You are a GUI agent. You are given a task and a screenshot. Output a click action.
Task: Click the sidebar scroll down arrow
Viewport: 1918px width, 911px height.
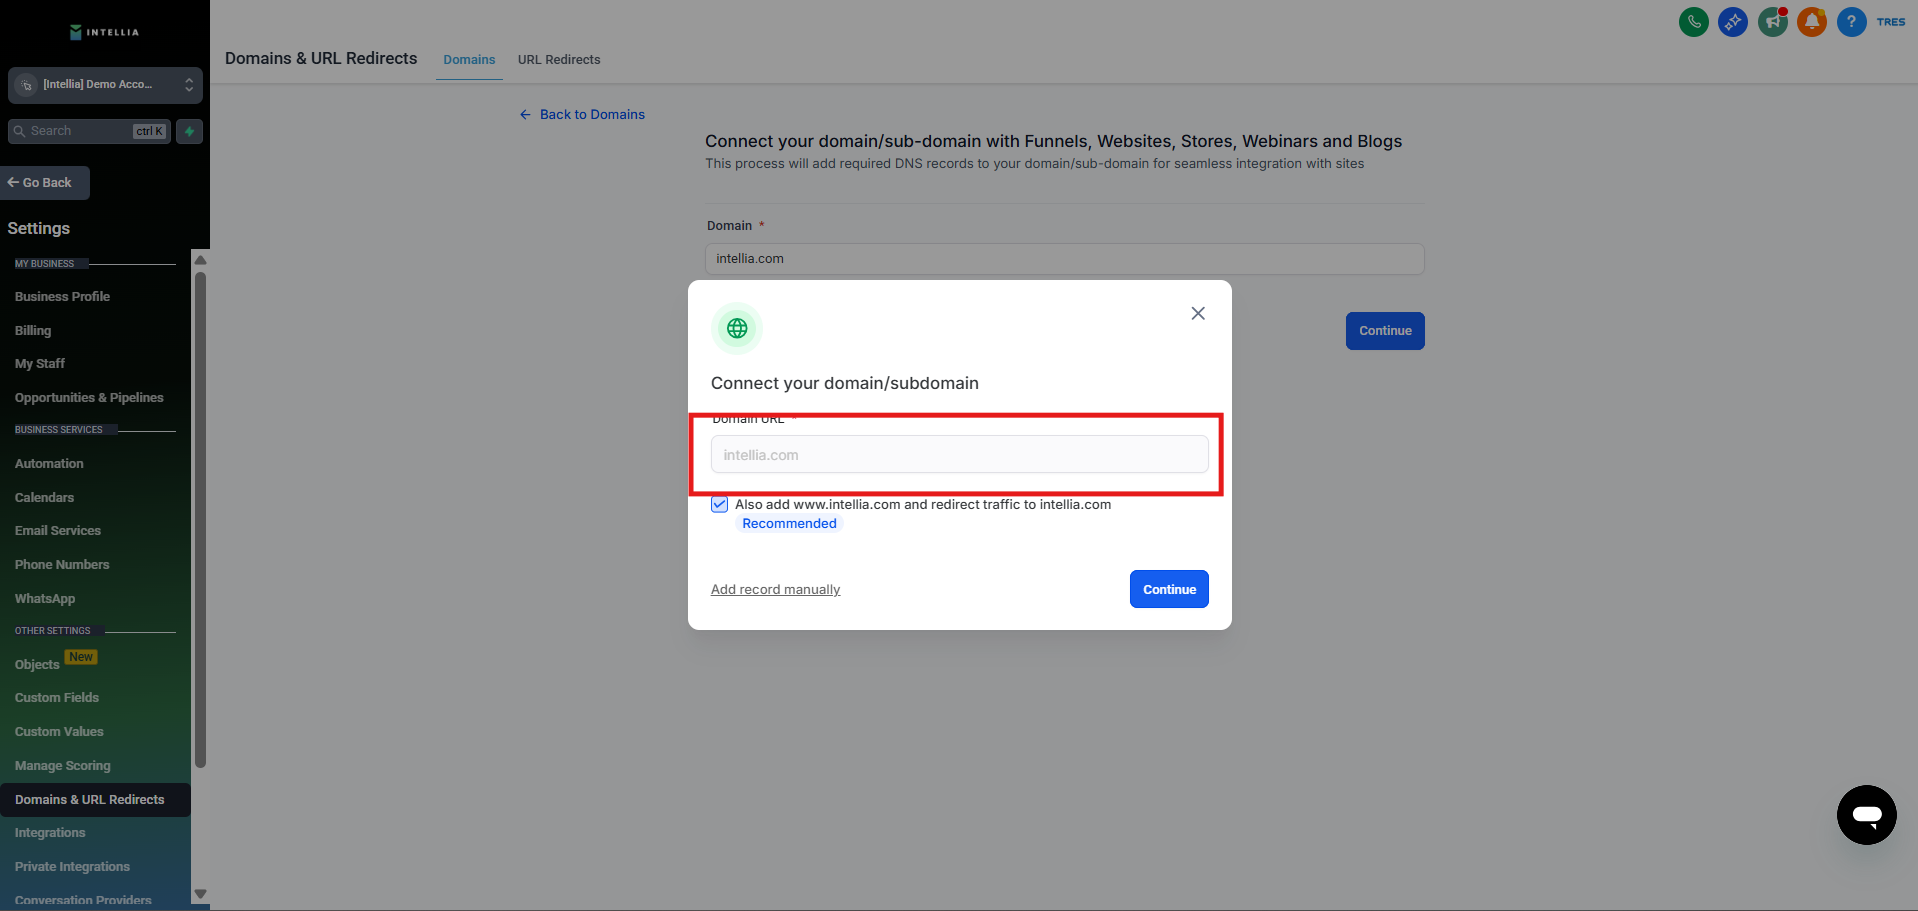pyautogui.click(x=200, y=894)
